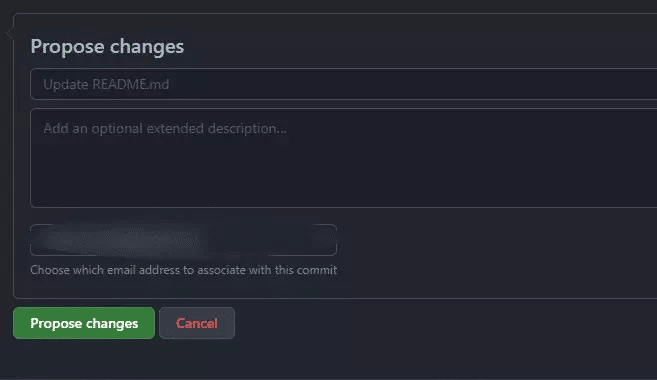
Task: Place cursor in commit summary input
Action: pos(344,84)
